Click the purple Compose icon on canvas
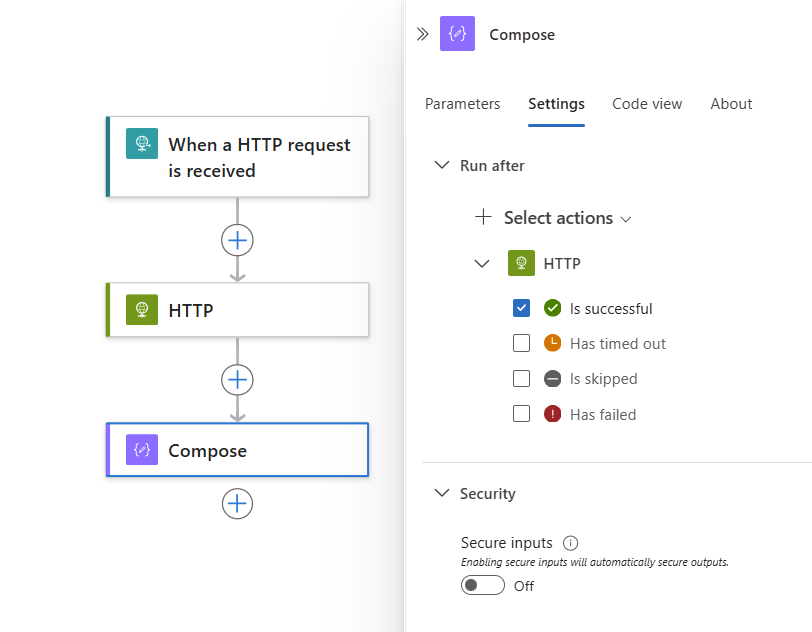The image size is (812, 632). [x=142, y=450]
